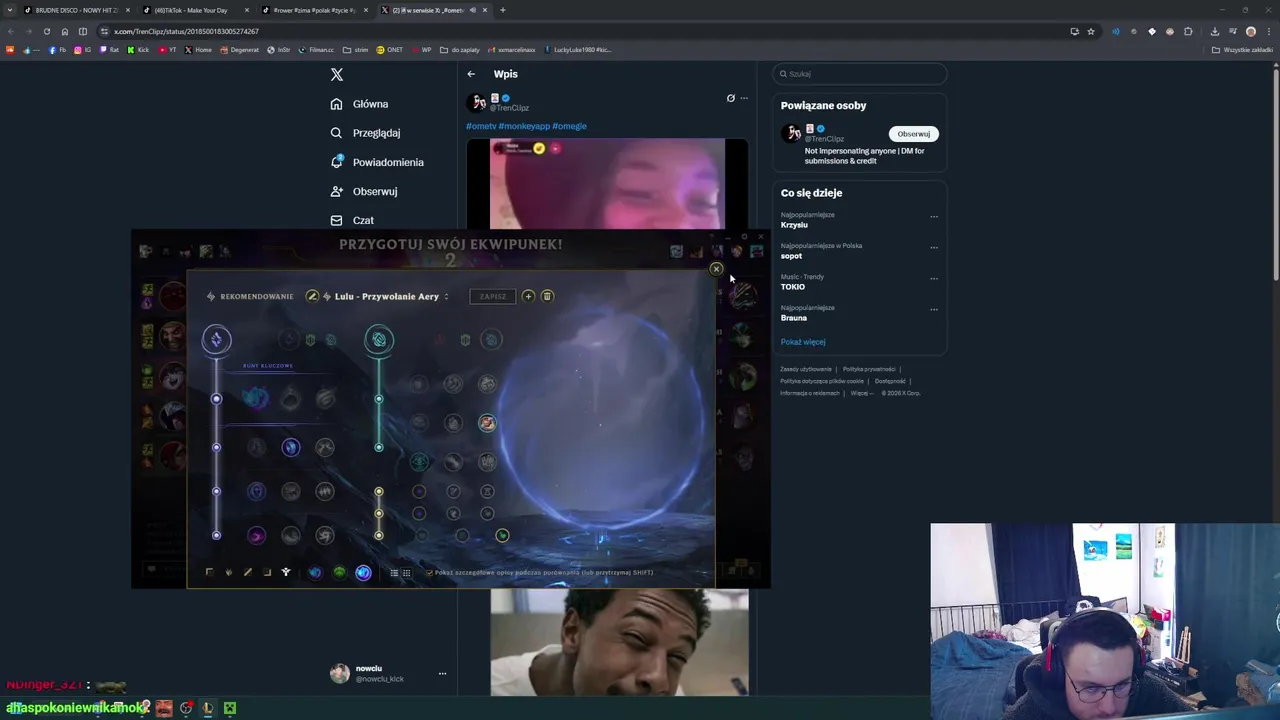The height and width of the screenshot is (720, 1280).
Task: Open Wszystkie zakładki folder
Action: click(x=1242, y=50)
